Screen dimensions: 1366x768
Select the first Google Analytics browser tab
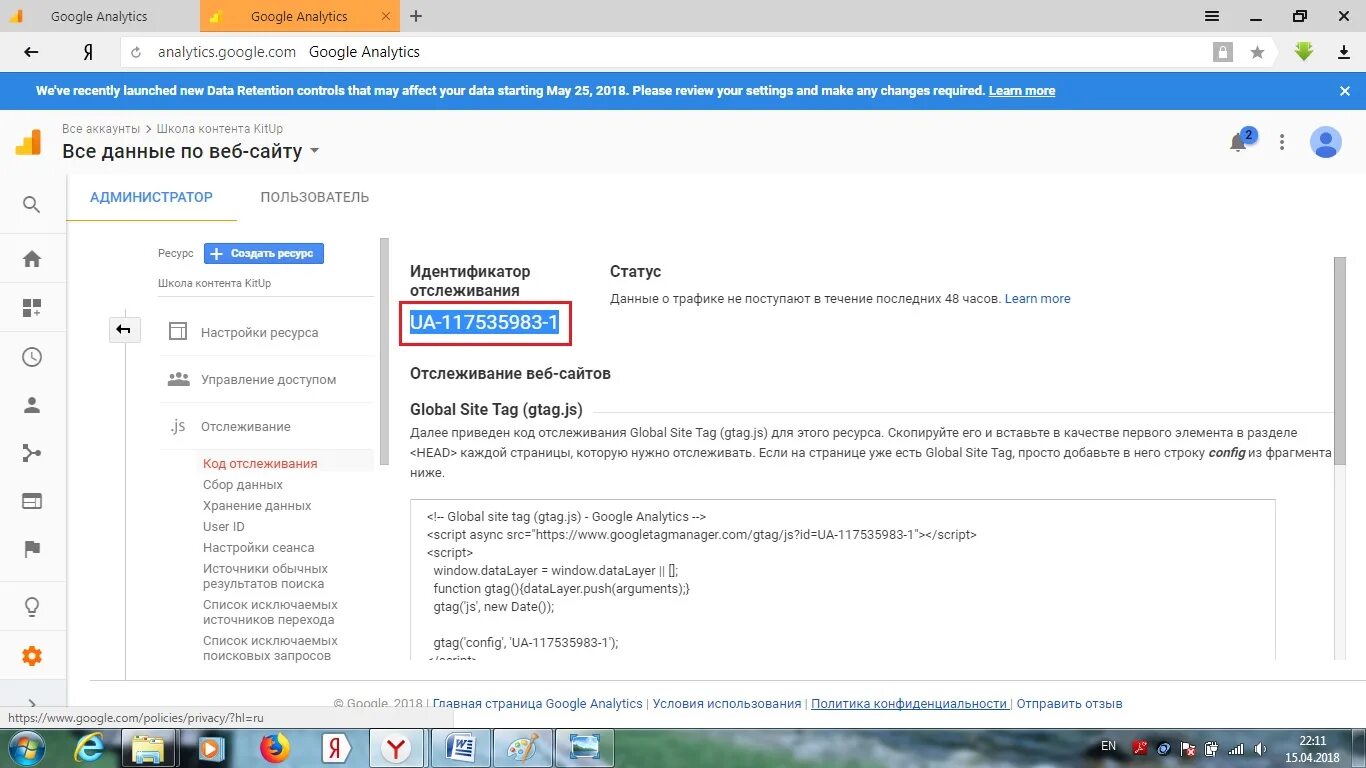pyautogui.click(x=98, y=16)
